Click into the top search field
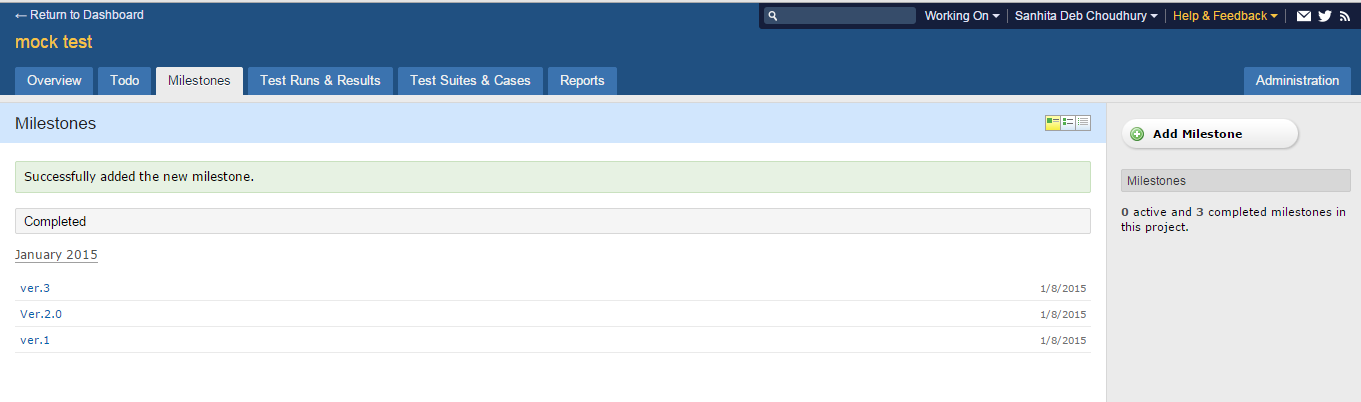The width and height of the screenshot is (1361, 402). click(x=845, y=16)
